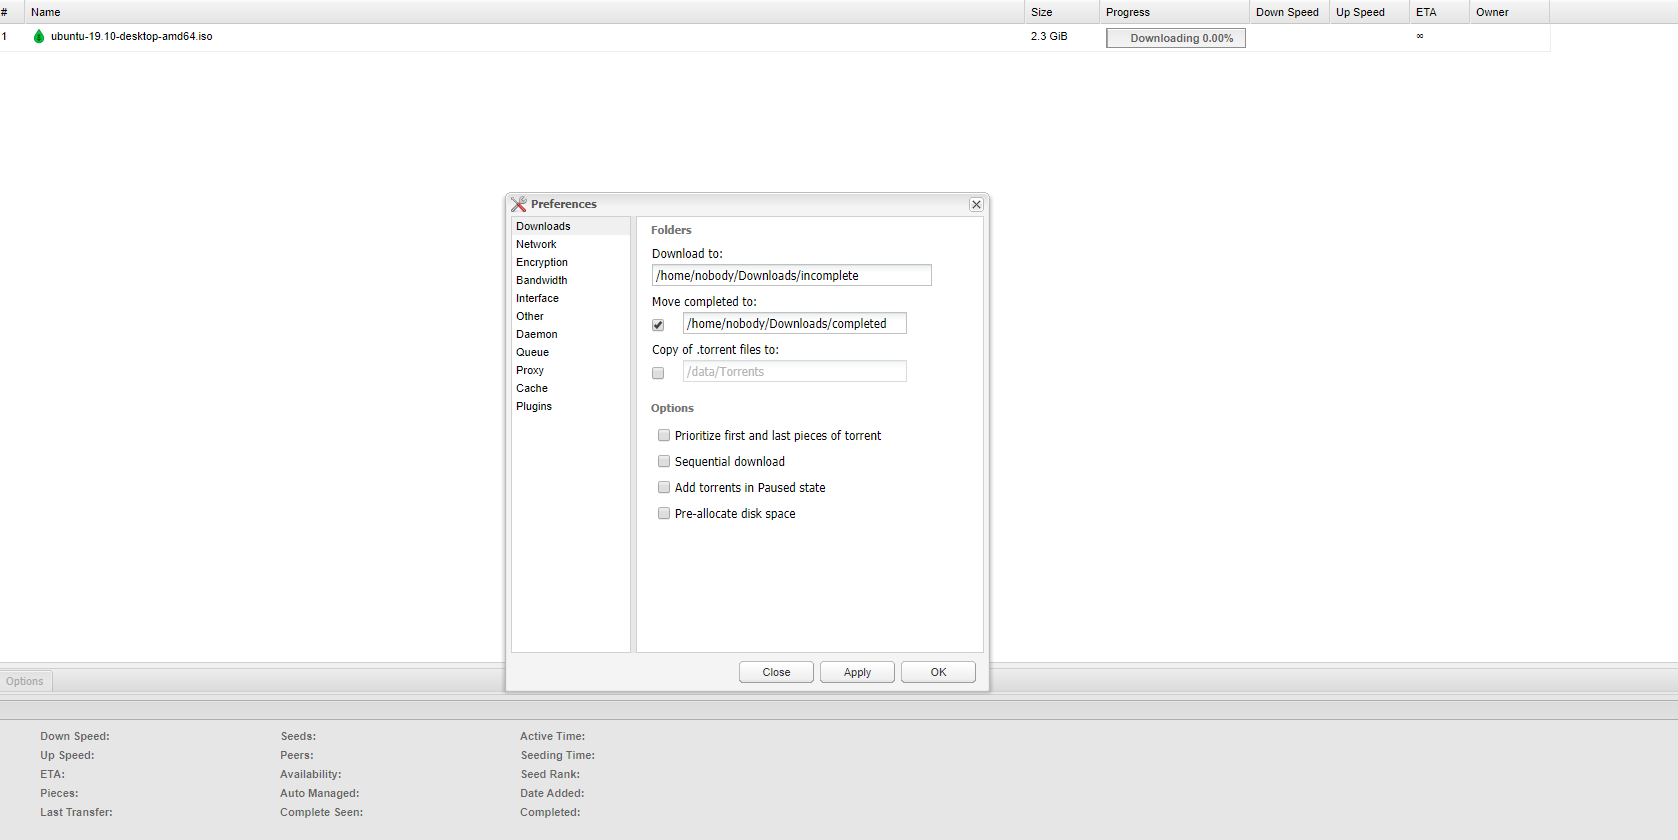This screenshot has height=840, width=1678.
Task: Sort torrents by Owner column
Action: 1510,12
